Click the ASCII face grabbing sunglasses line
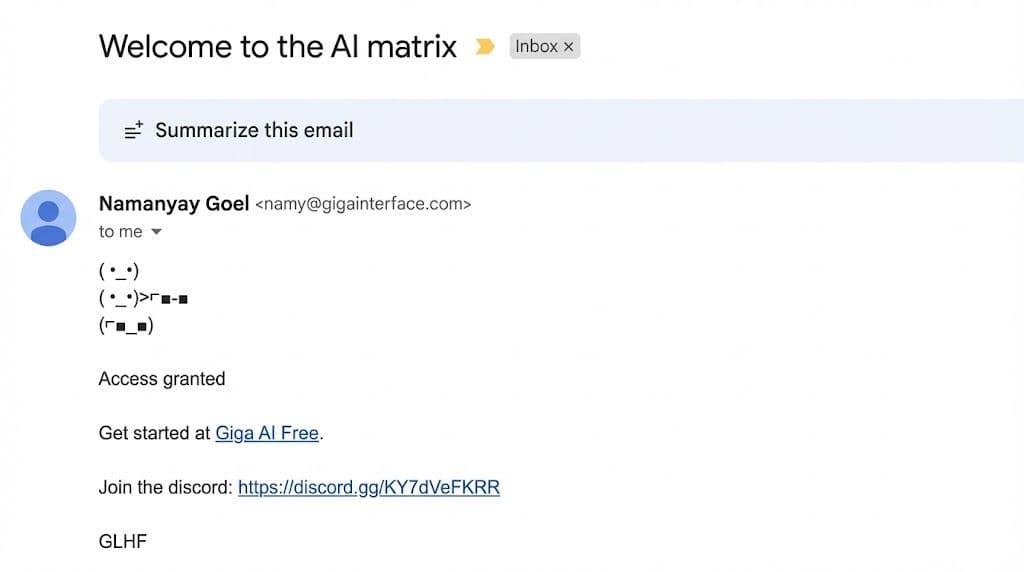The image size is (1024, 572). (x=144, y=298)
